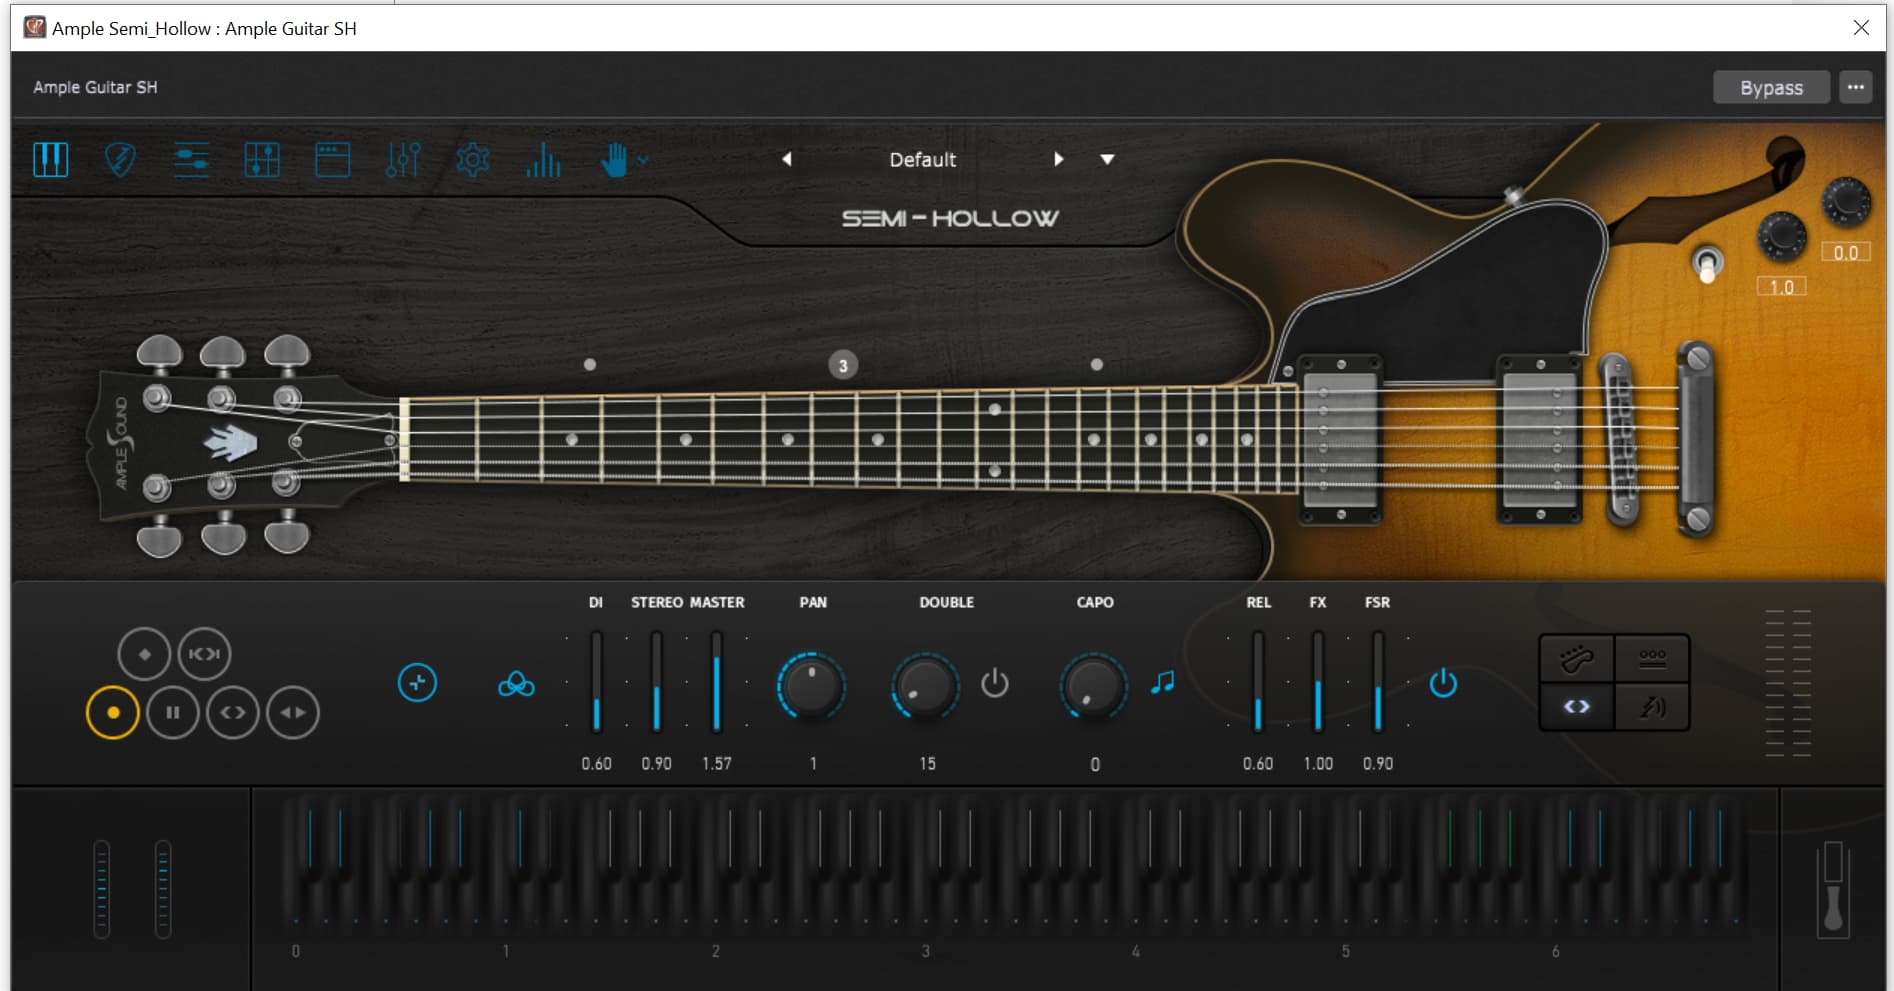Open the horizontal sliders Tab panel icon

point(191,160)
